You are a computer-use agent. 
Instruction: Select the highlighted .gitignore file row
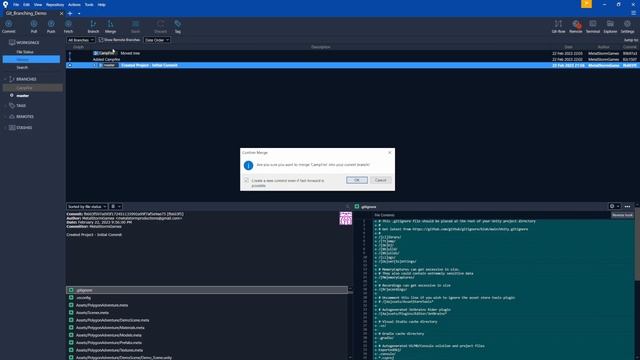(207, 290)
